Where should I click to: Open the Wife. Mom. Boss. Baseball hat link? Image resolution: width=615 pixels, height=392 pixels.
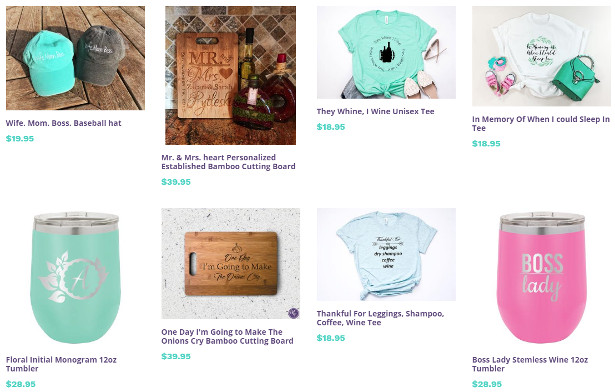pyautogui.click(x=64, y=123)
